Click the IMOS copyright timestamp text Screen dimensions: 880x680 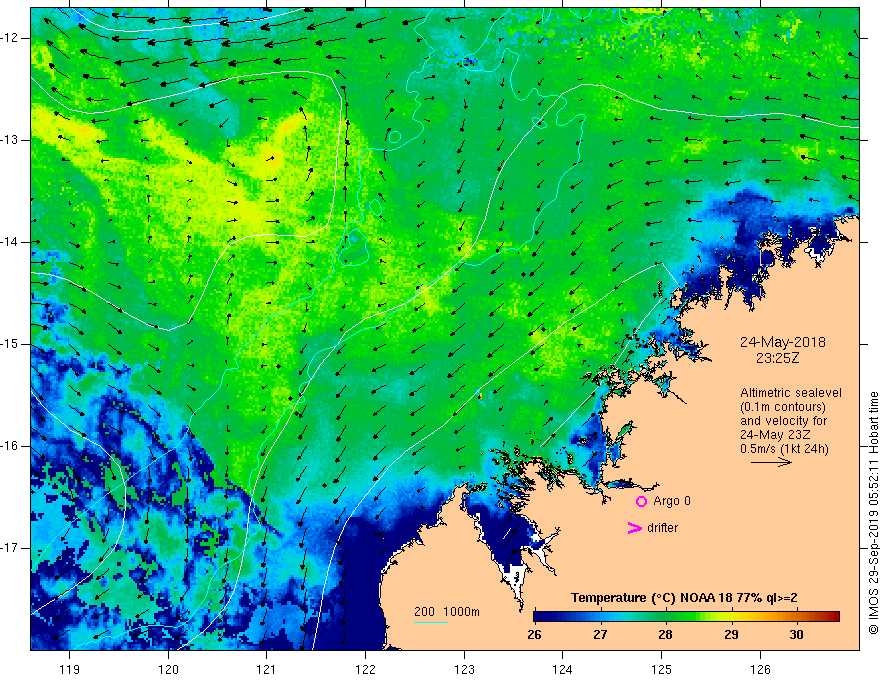(873, 513)
